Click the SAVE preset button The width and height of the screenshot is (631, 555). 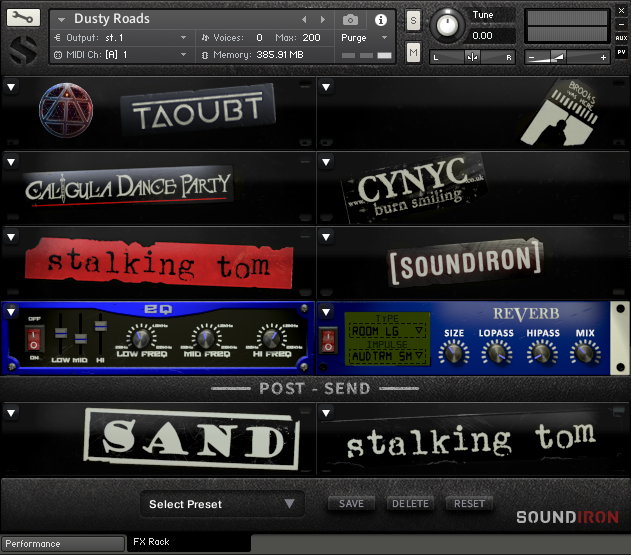351,504
